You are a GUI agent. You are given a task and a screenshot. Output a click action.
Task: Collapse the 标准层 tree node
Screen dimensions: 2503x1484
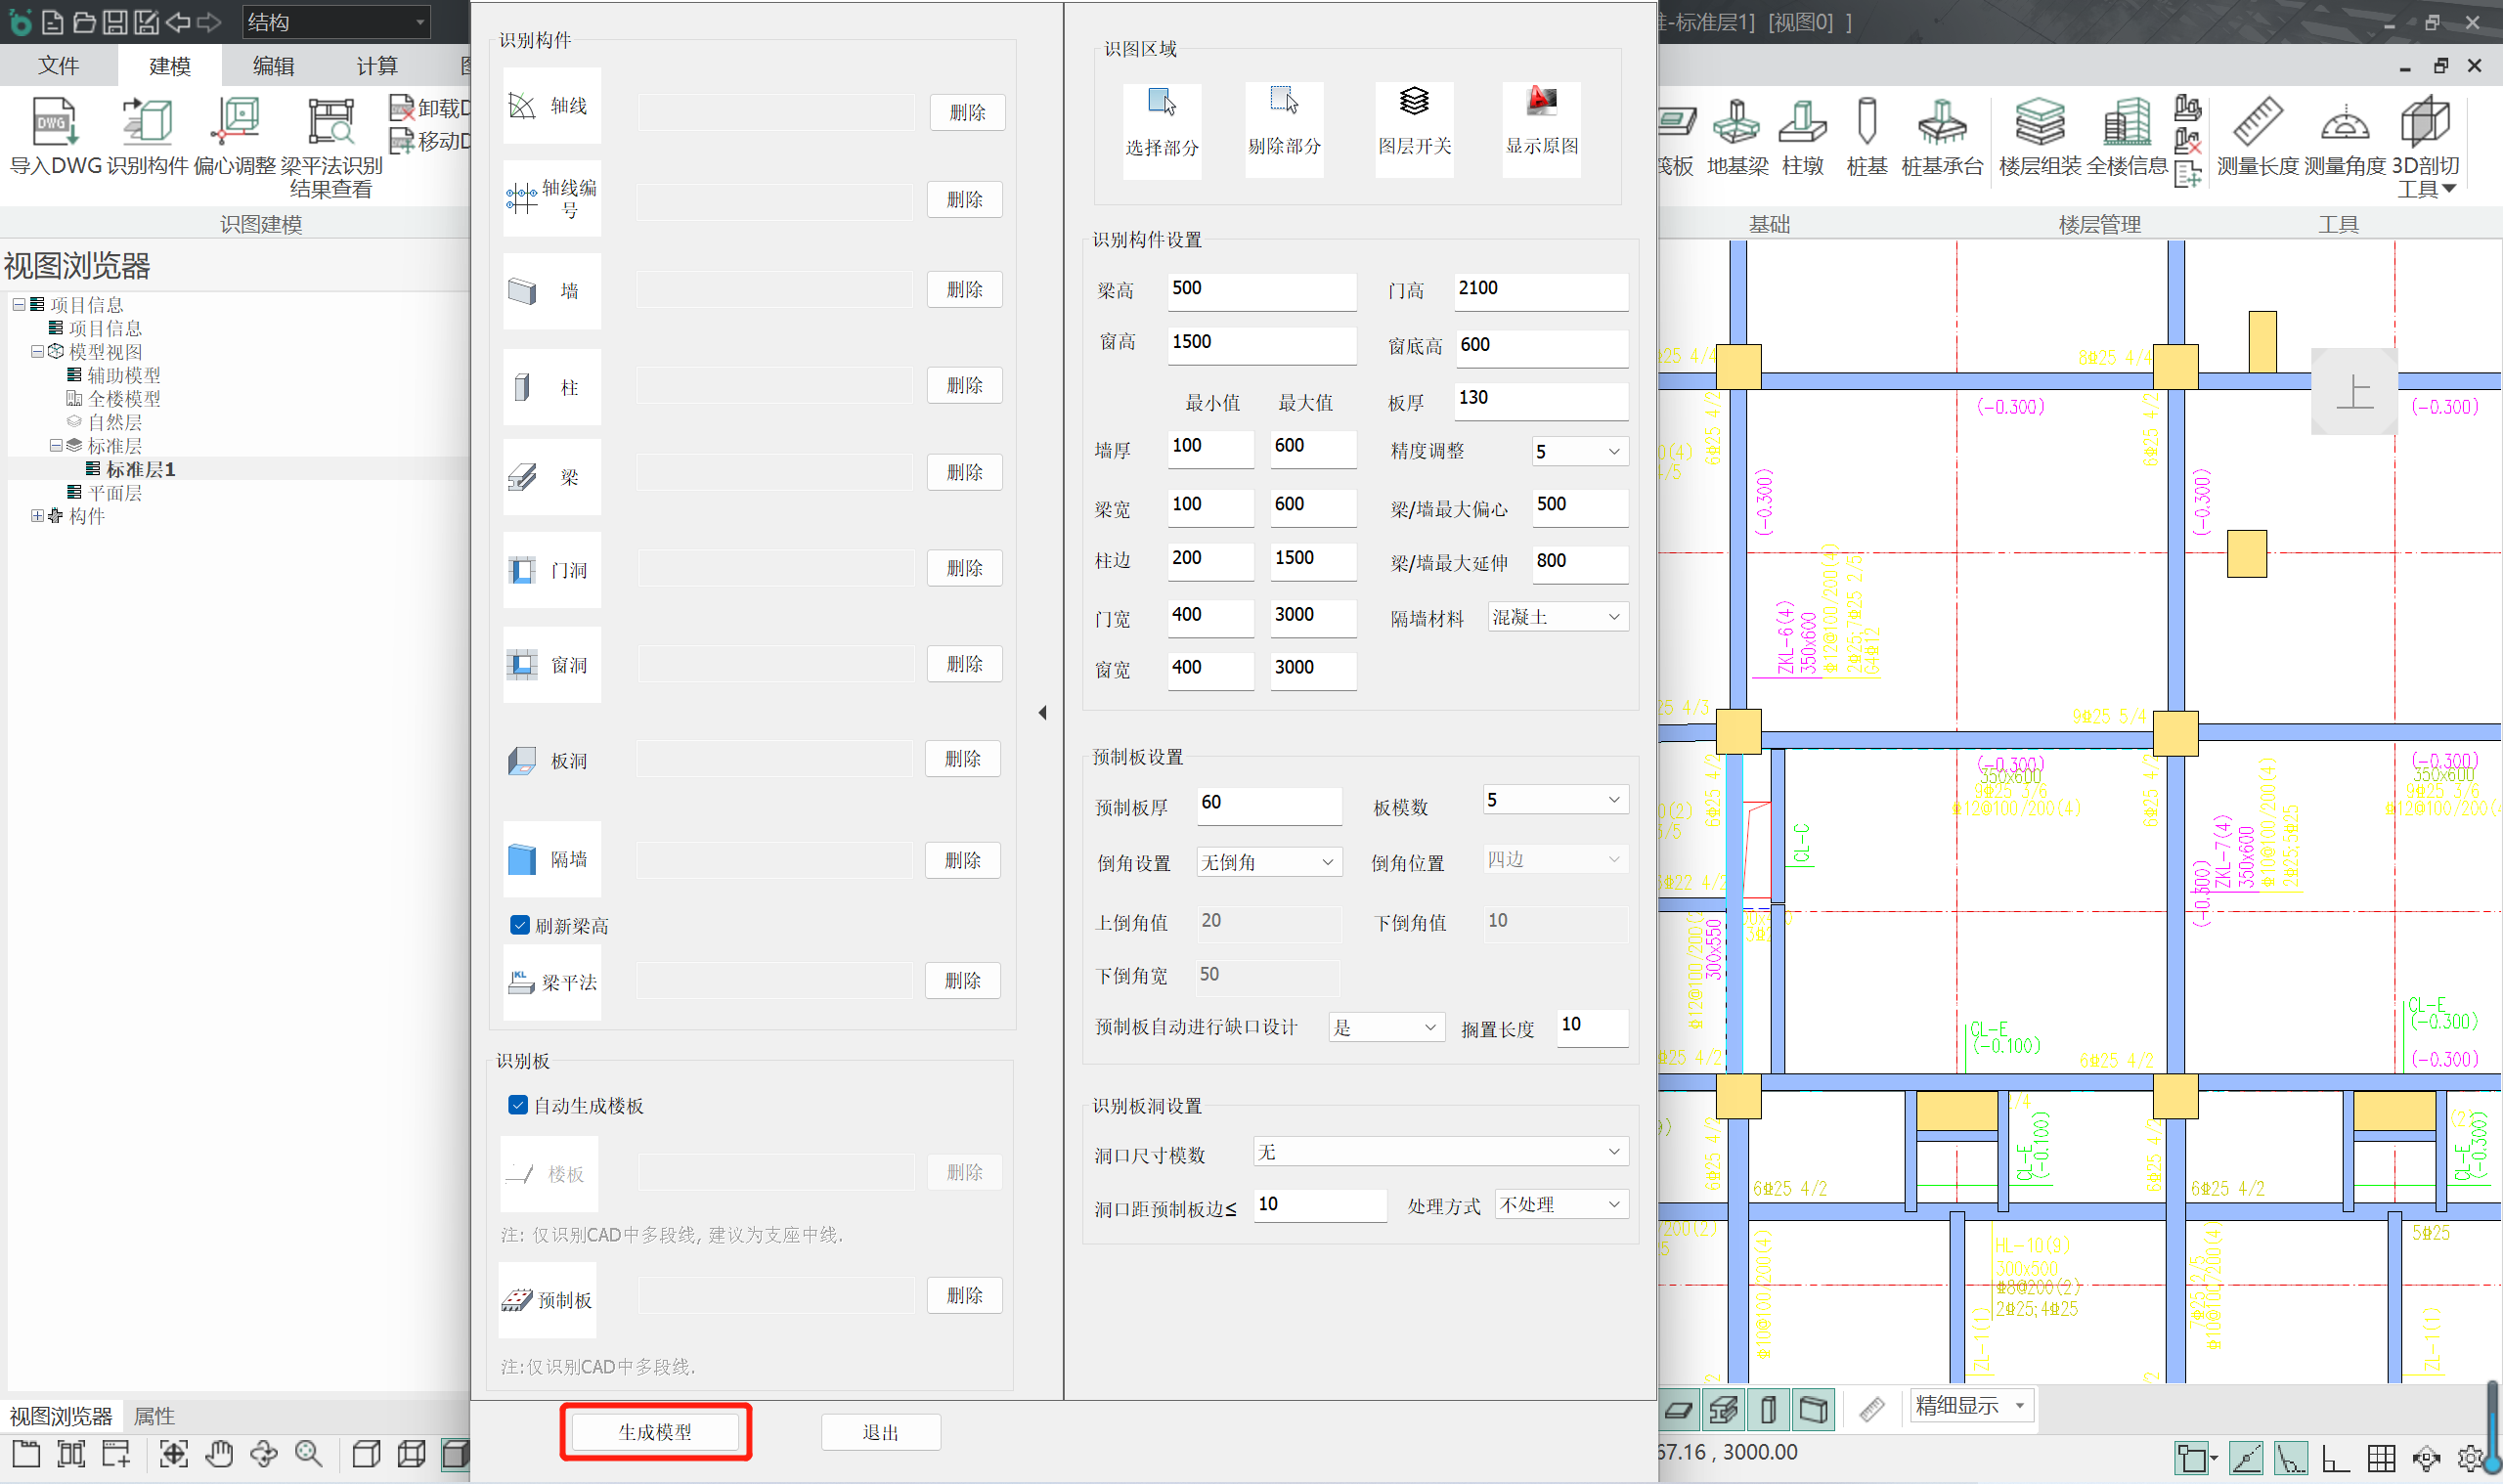(57, 446)
